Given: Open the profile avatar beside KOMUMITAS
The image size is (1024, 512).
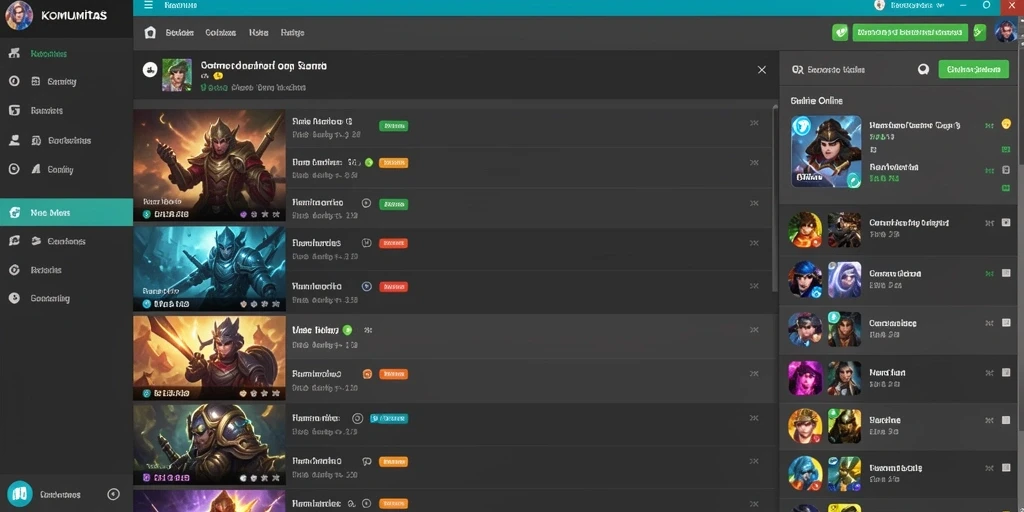Looking at the screenshot, I should point(19,15).
